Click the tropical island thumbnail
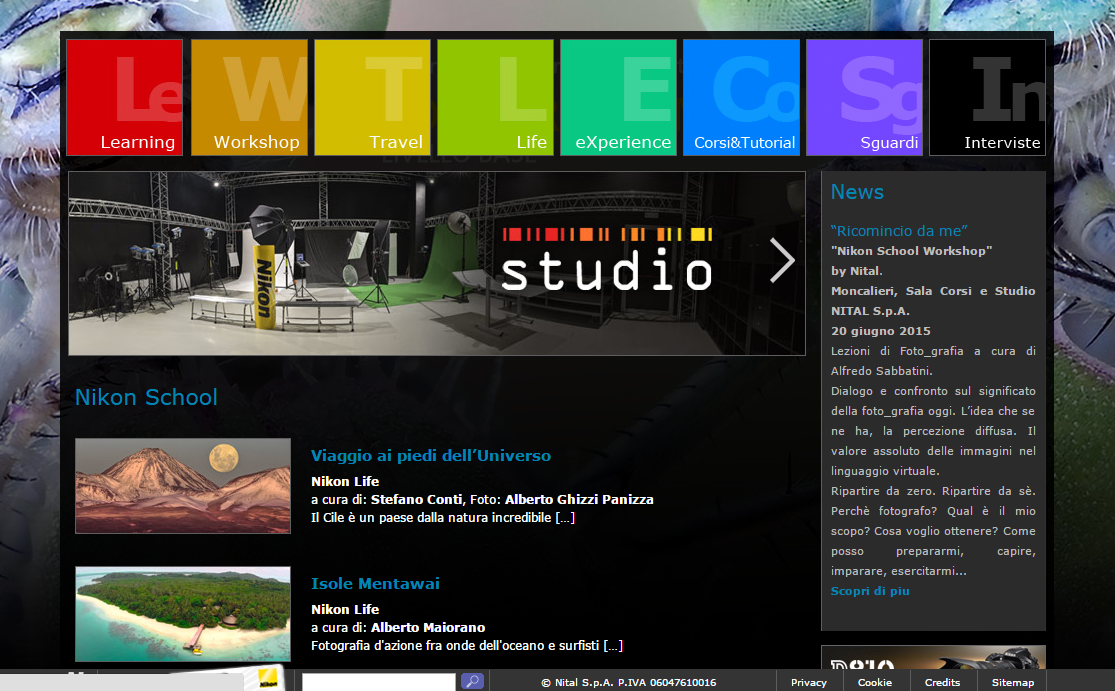1115x691 pixels. point(183,614)
